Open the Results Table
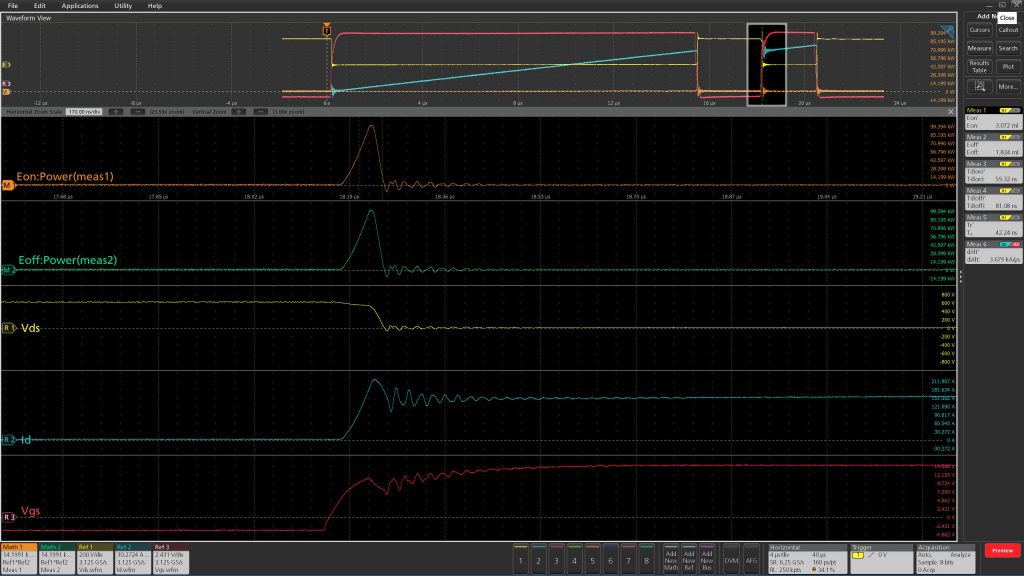The width and height of the screenshot is (1024, 576). click(x=979, y=66)
